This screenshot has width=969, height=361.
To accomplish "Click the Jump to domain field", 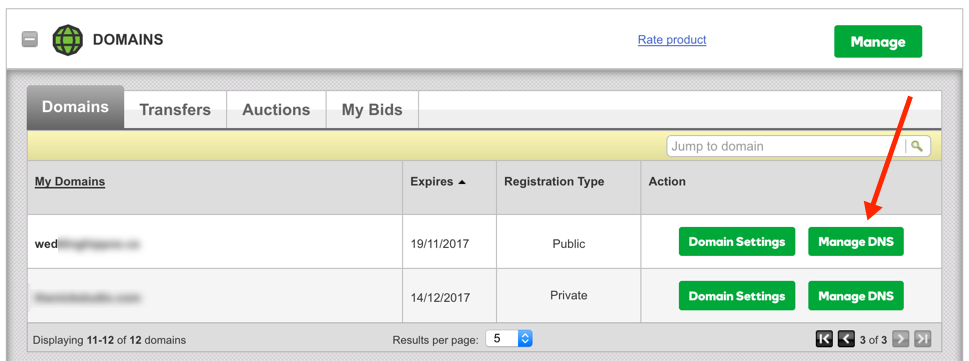I will 785,147.
